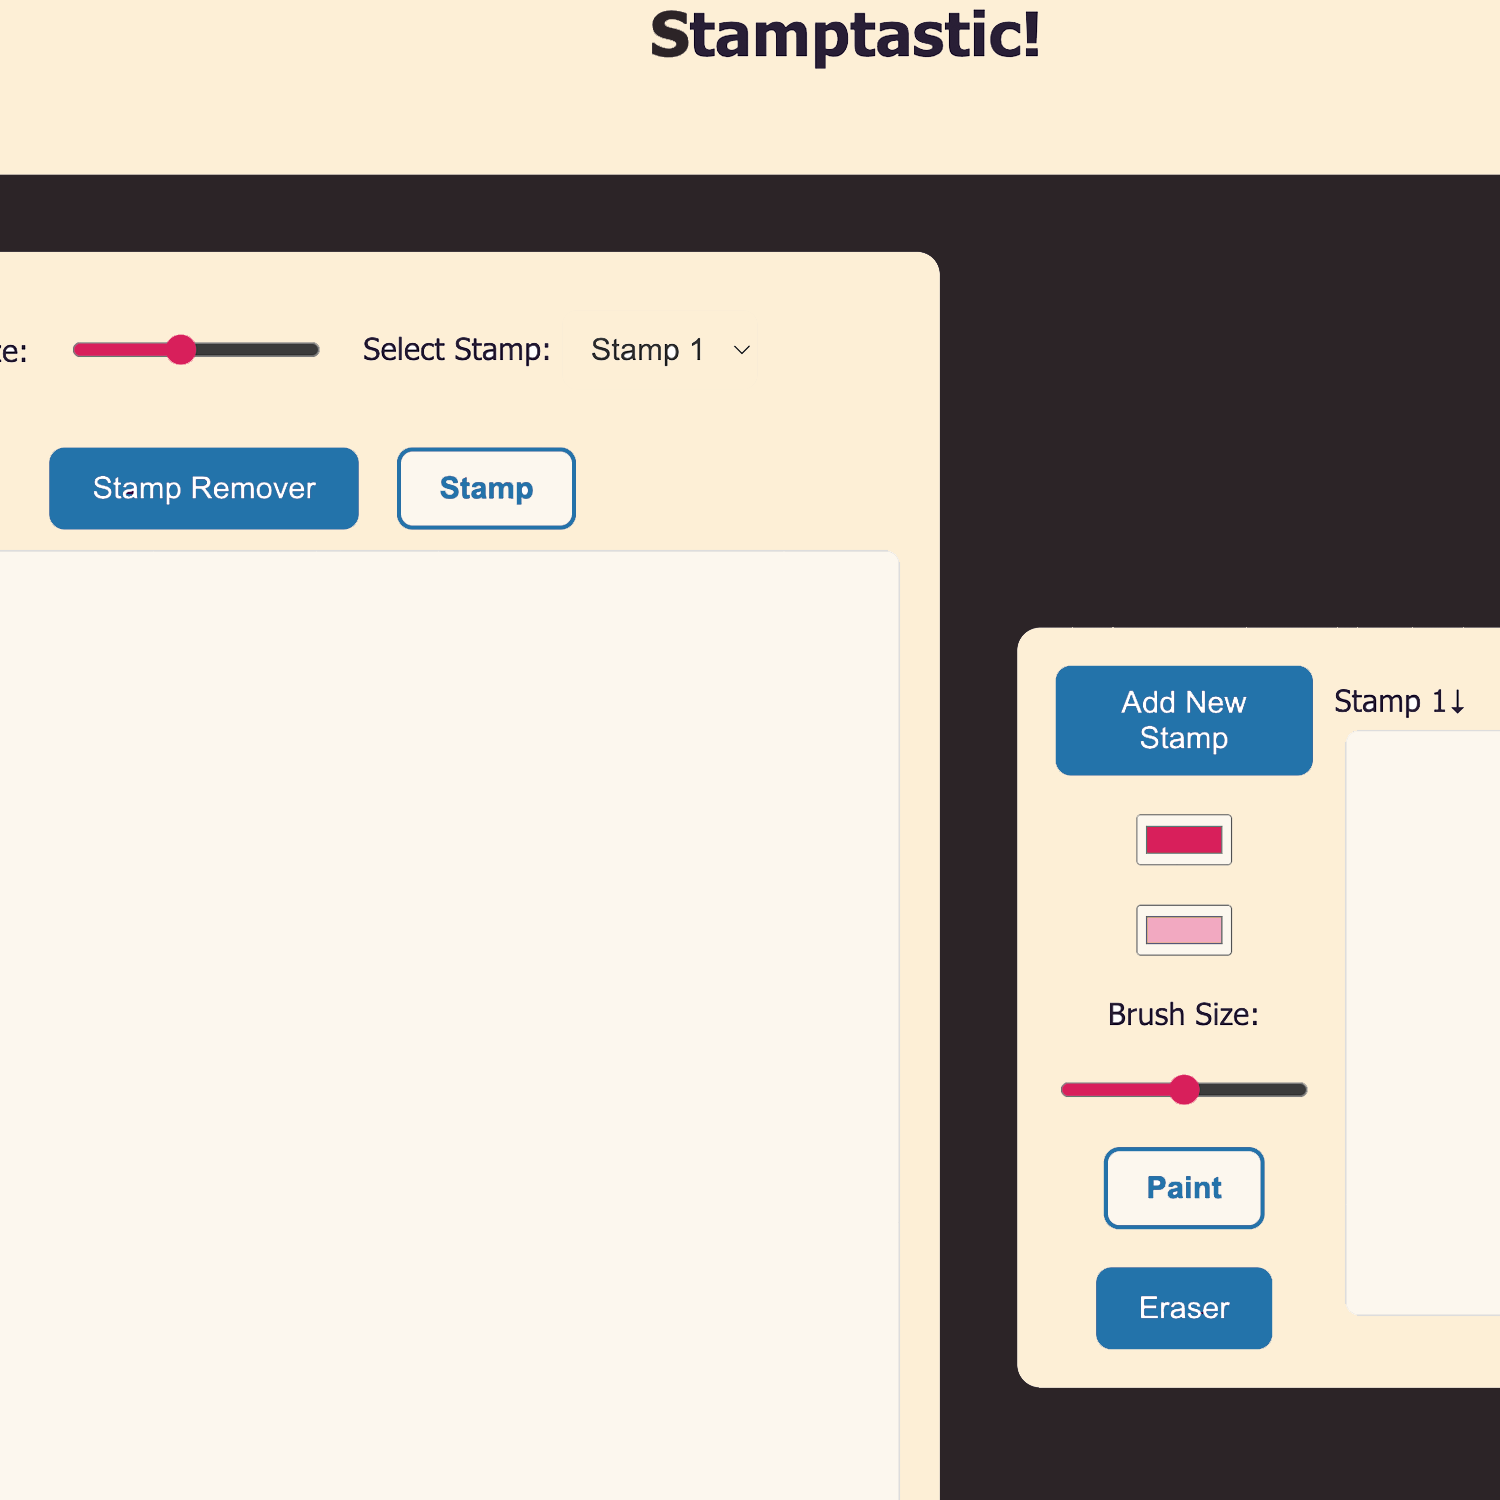Screen dimensions: 1500x1500
Task: Click the chevron arrow beside Stamp 1
Action: [742, 350]
